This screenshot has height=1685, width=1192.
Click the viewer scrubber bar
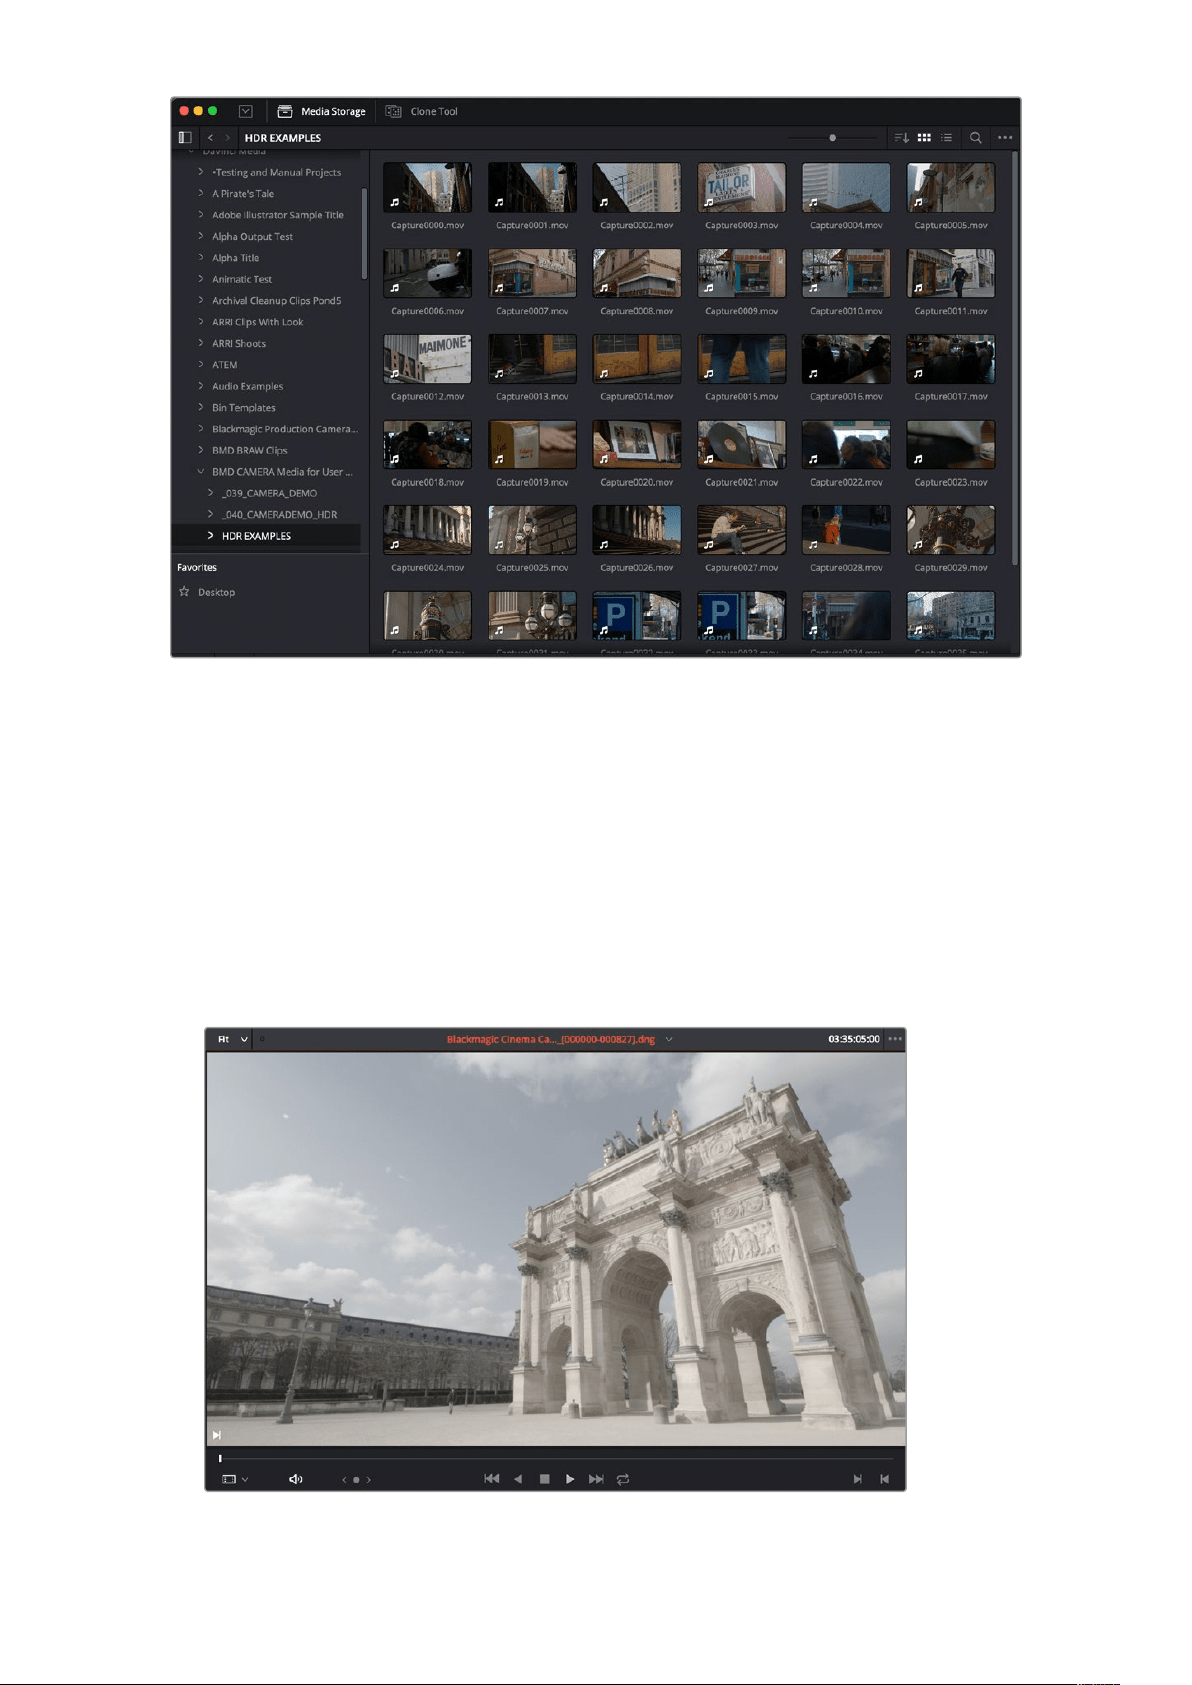(x=555, y=1459)
